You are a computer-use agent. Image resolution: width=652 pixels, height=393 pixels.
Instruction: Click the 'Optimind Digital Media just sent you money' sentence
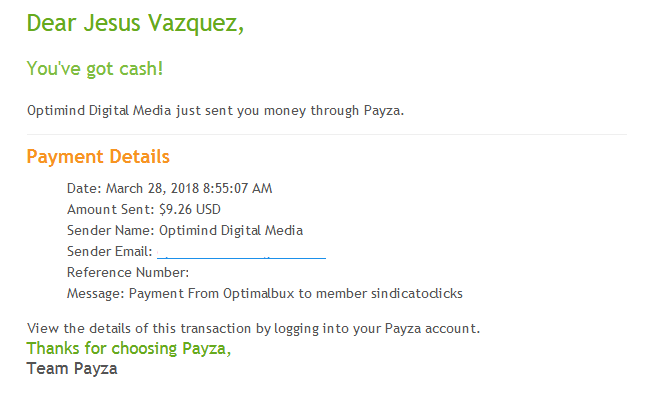(x=215, y=111)
